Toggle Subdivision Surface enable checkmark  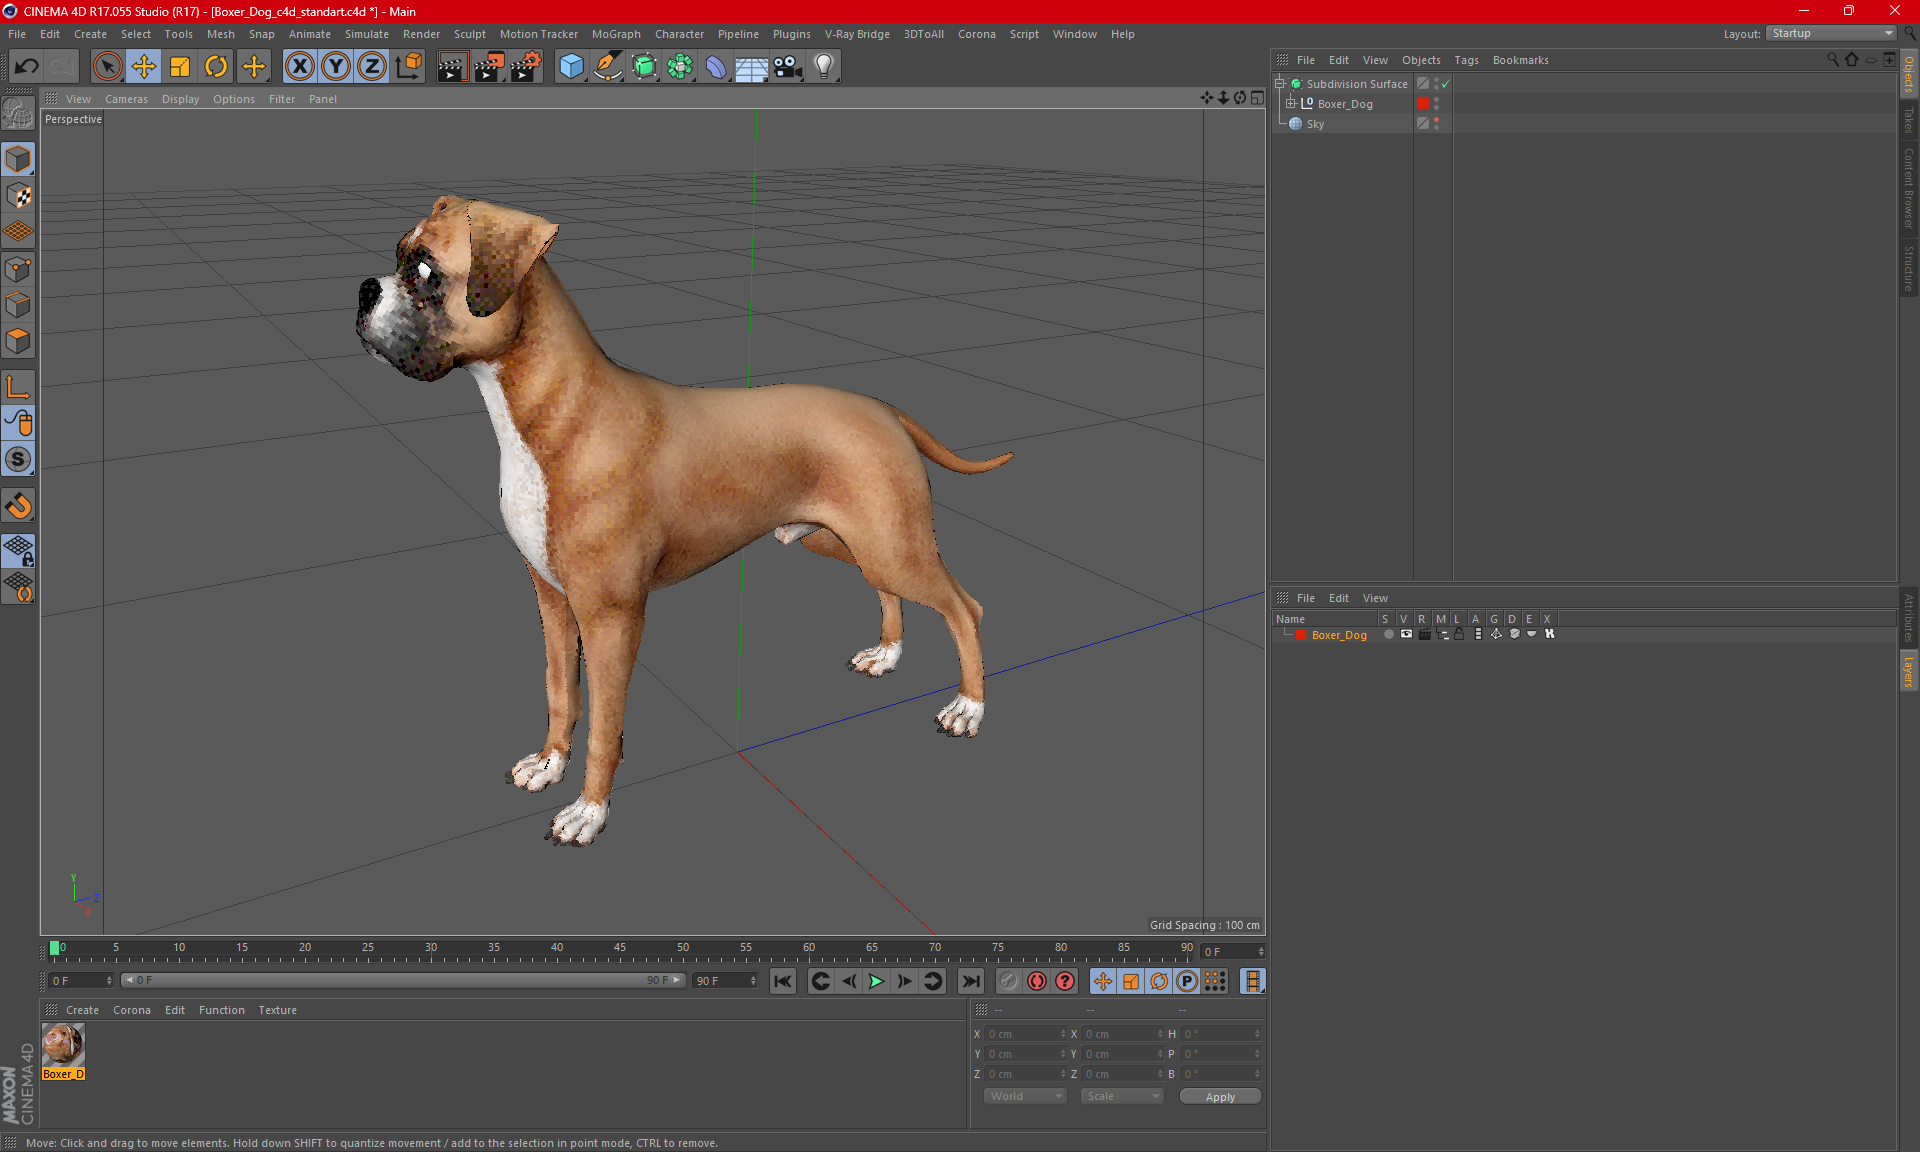pyautogui.click(x=1445, y=84)
